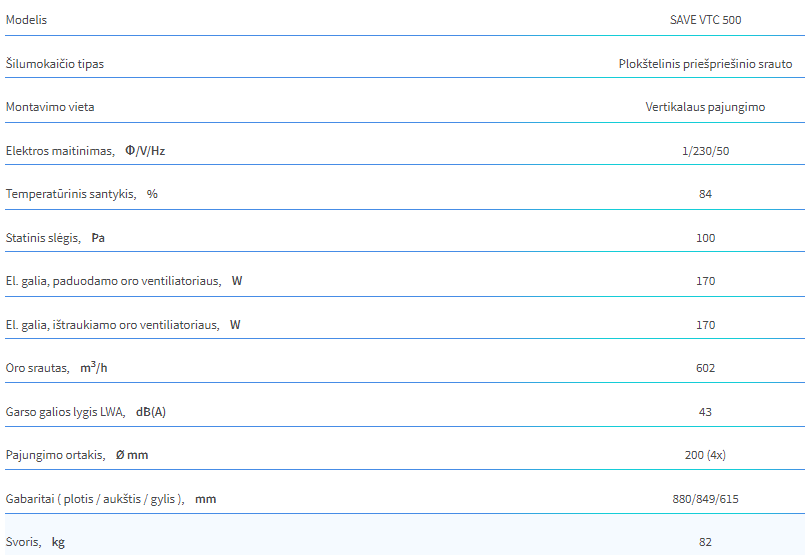The height and width of the screenshot is (555, 808).
Task: Select the '43' sound level value
Action: (x=705, y=412)
